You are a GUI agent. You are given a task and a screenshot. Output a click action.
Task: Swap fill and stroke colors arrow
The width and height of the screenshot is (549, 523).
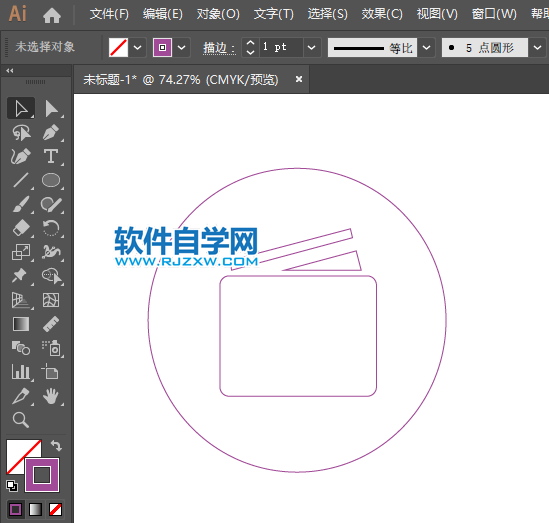tap(56, 446)
